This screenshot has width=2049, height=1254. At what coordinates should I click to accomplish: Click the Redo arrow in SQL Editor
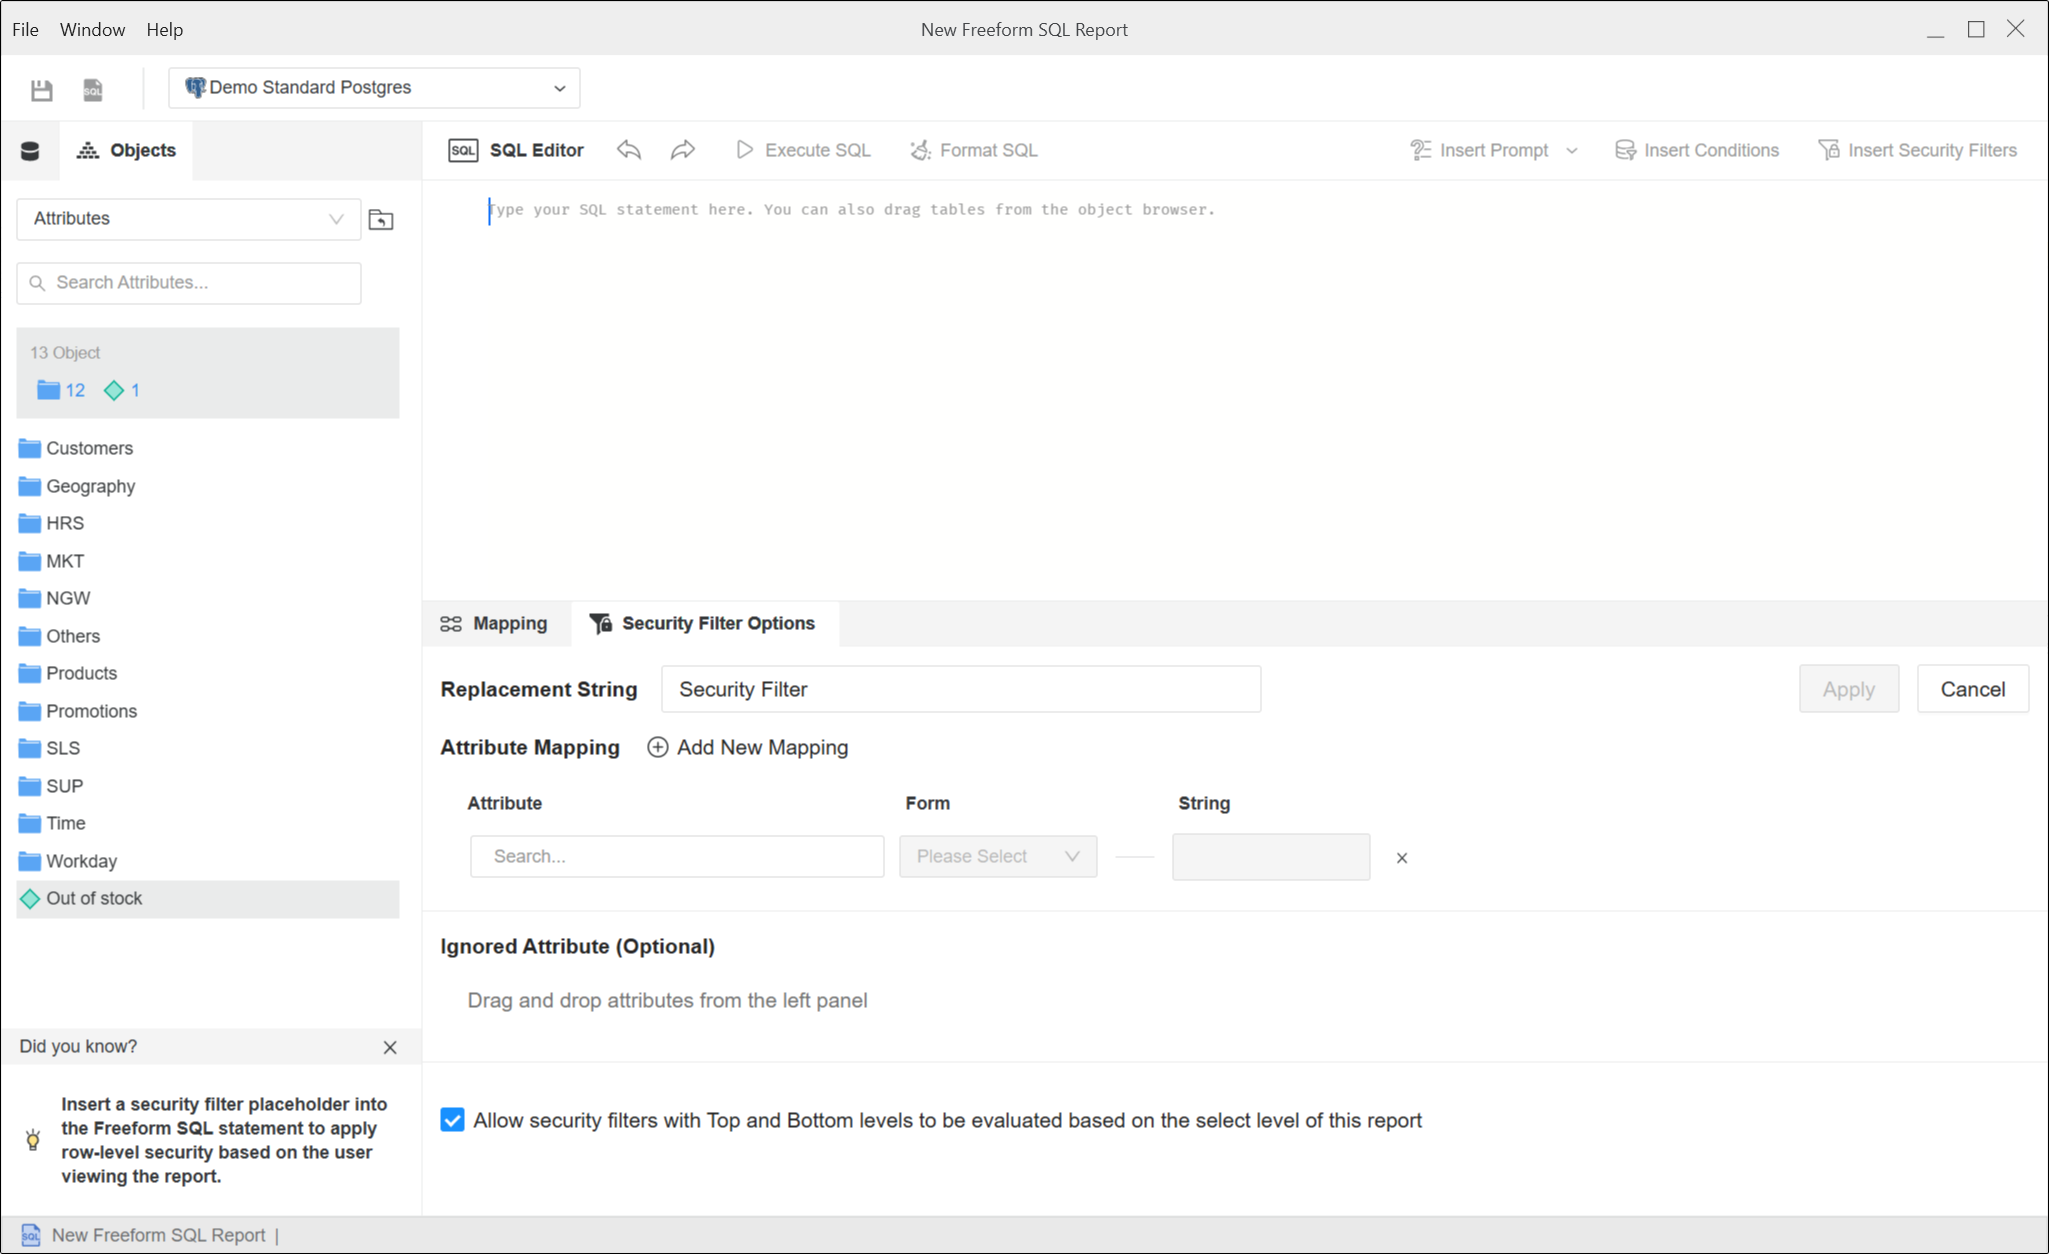coord(683,150)
